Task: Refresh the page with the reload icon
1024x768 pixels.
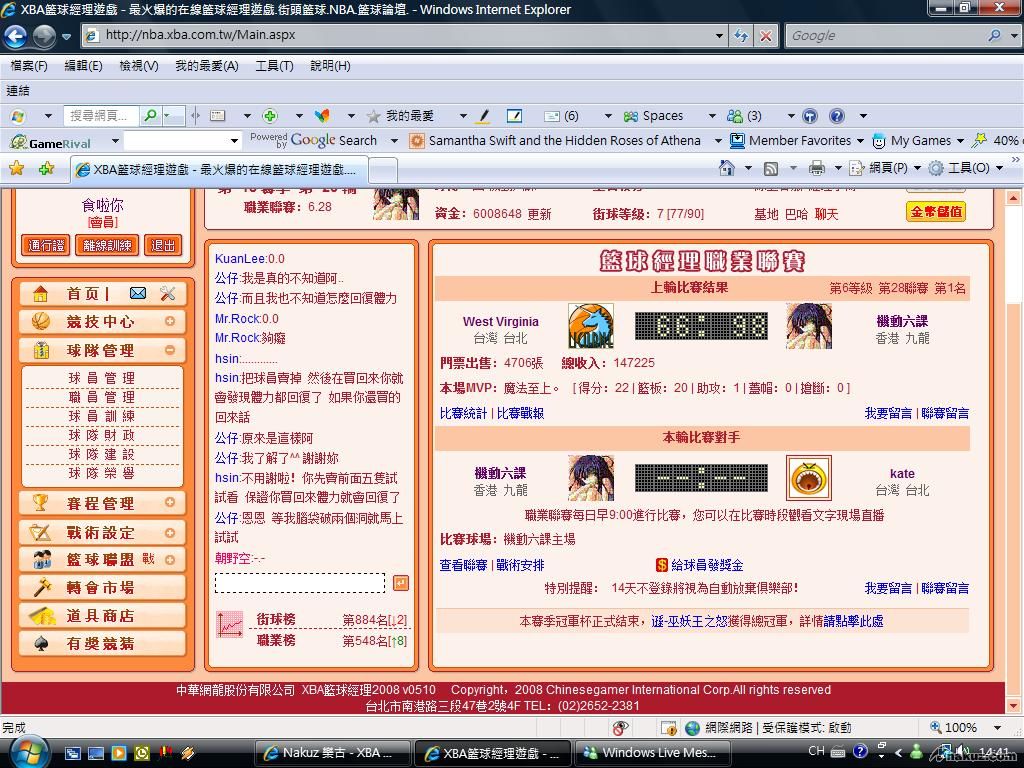Action: click(741, 35)
